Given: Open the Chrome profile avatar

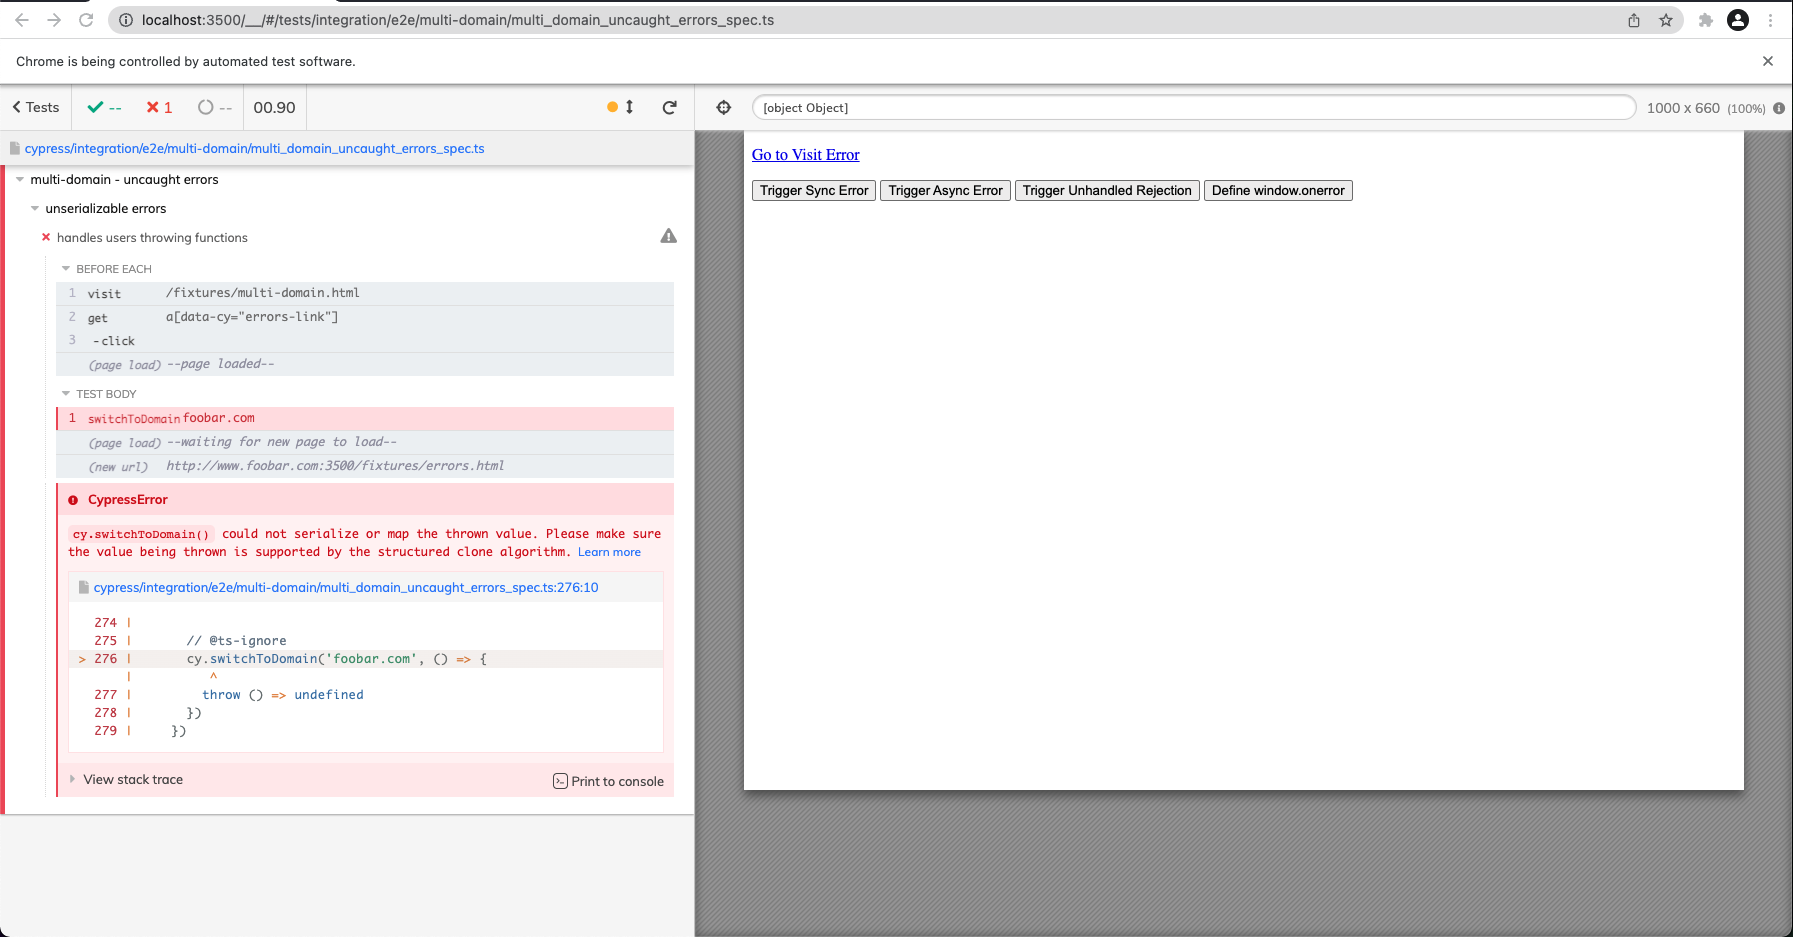Looking at the screenshot, I should coord(1738,20).
